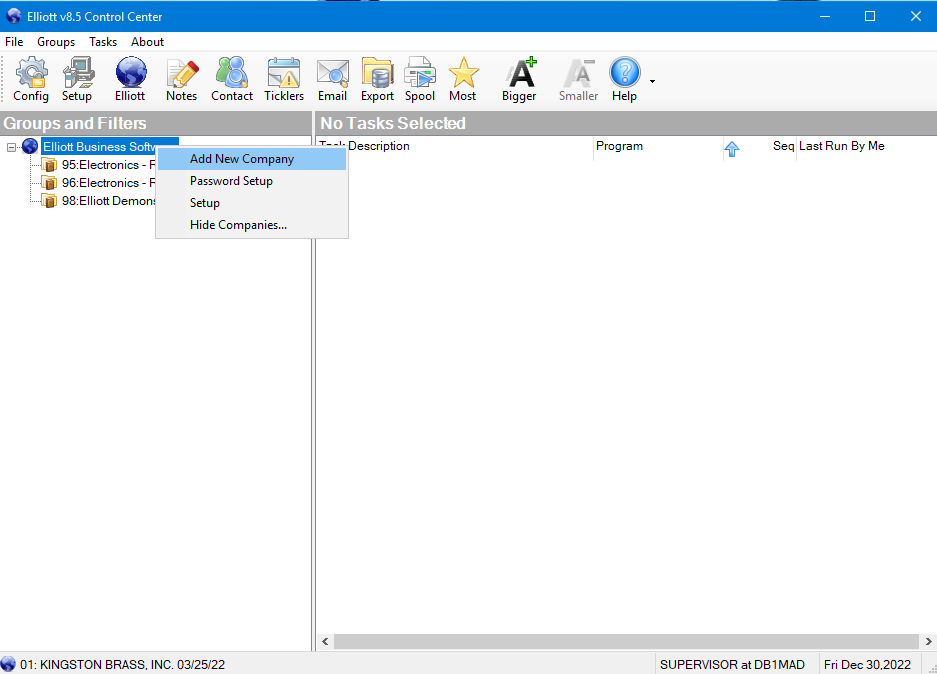
Task: Choose Add New Company from context menu
Action: [242, 159]
